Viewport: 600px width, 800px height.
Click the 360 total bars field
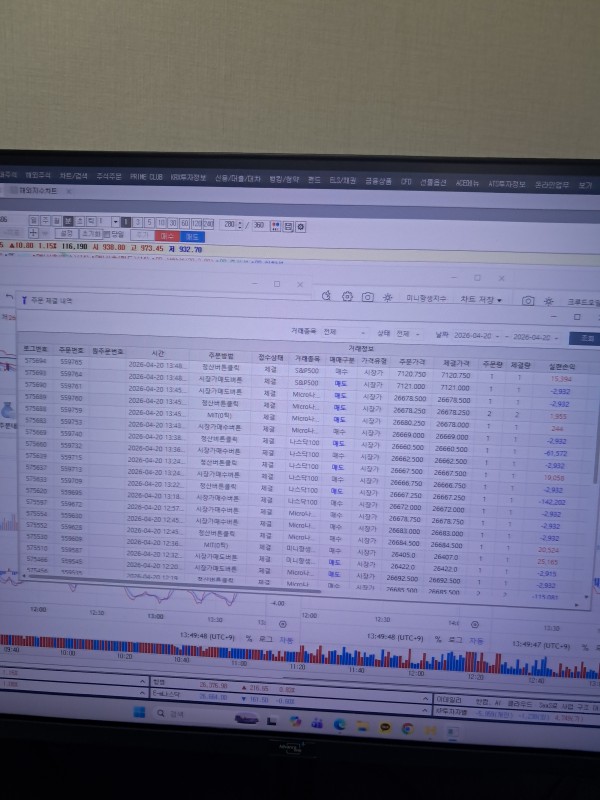click(260, 226)
